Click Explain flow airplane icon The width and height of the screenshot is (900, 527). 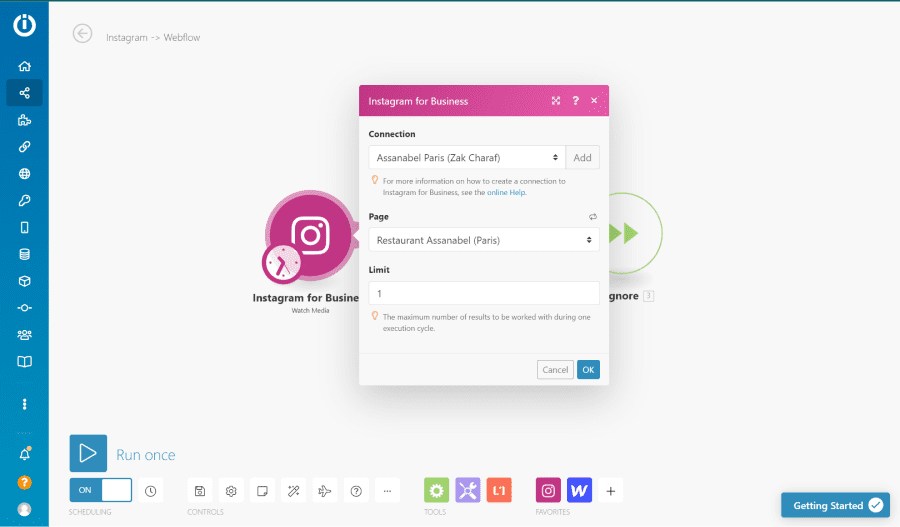[325, 491]
